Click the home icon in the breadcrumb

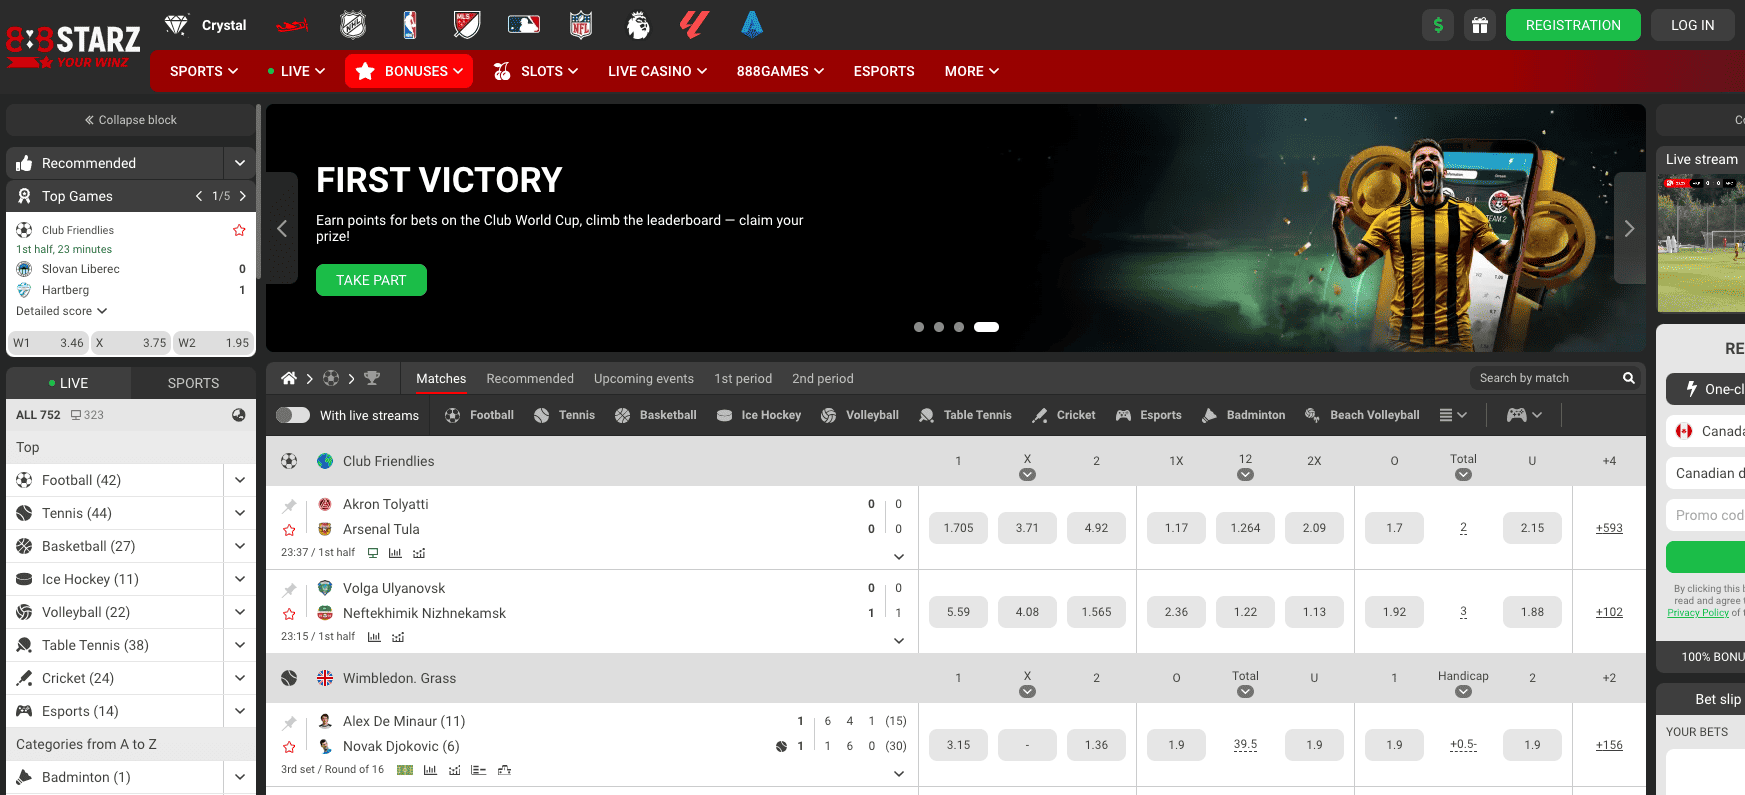[289, 378]
